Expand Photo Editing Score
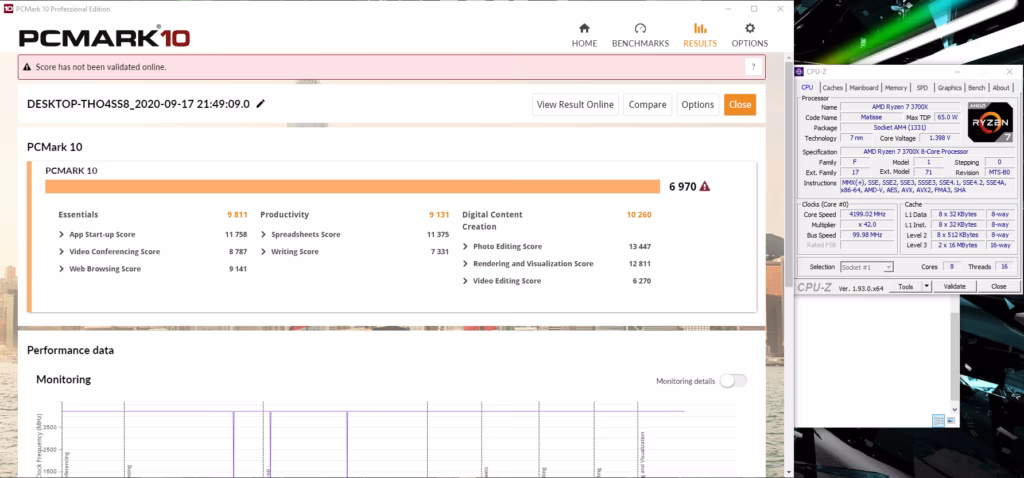 click(x=465, y=246)
